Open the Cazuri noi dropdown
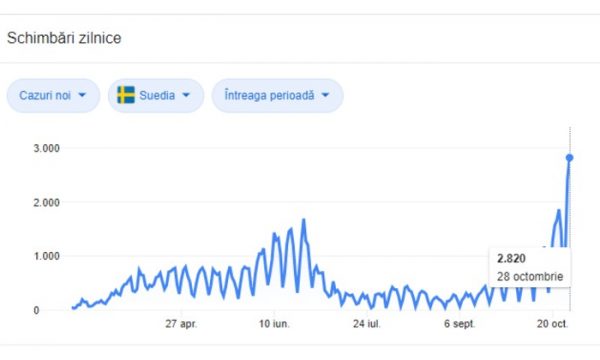Image resolution: width=600 pixels, height=360 pixels. pyautogui.click(x=53, y=95)
